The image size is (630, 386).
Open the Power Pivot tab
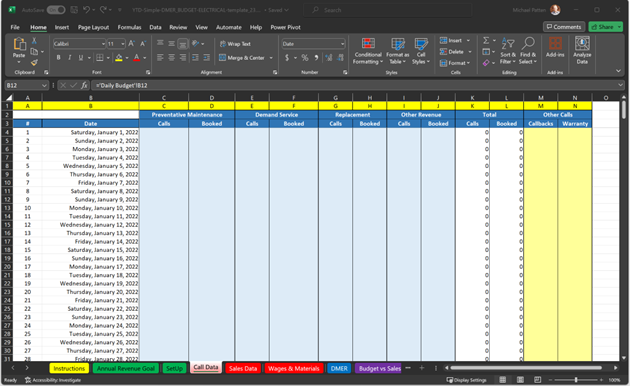tap(285, 27)
